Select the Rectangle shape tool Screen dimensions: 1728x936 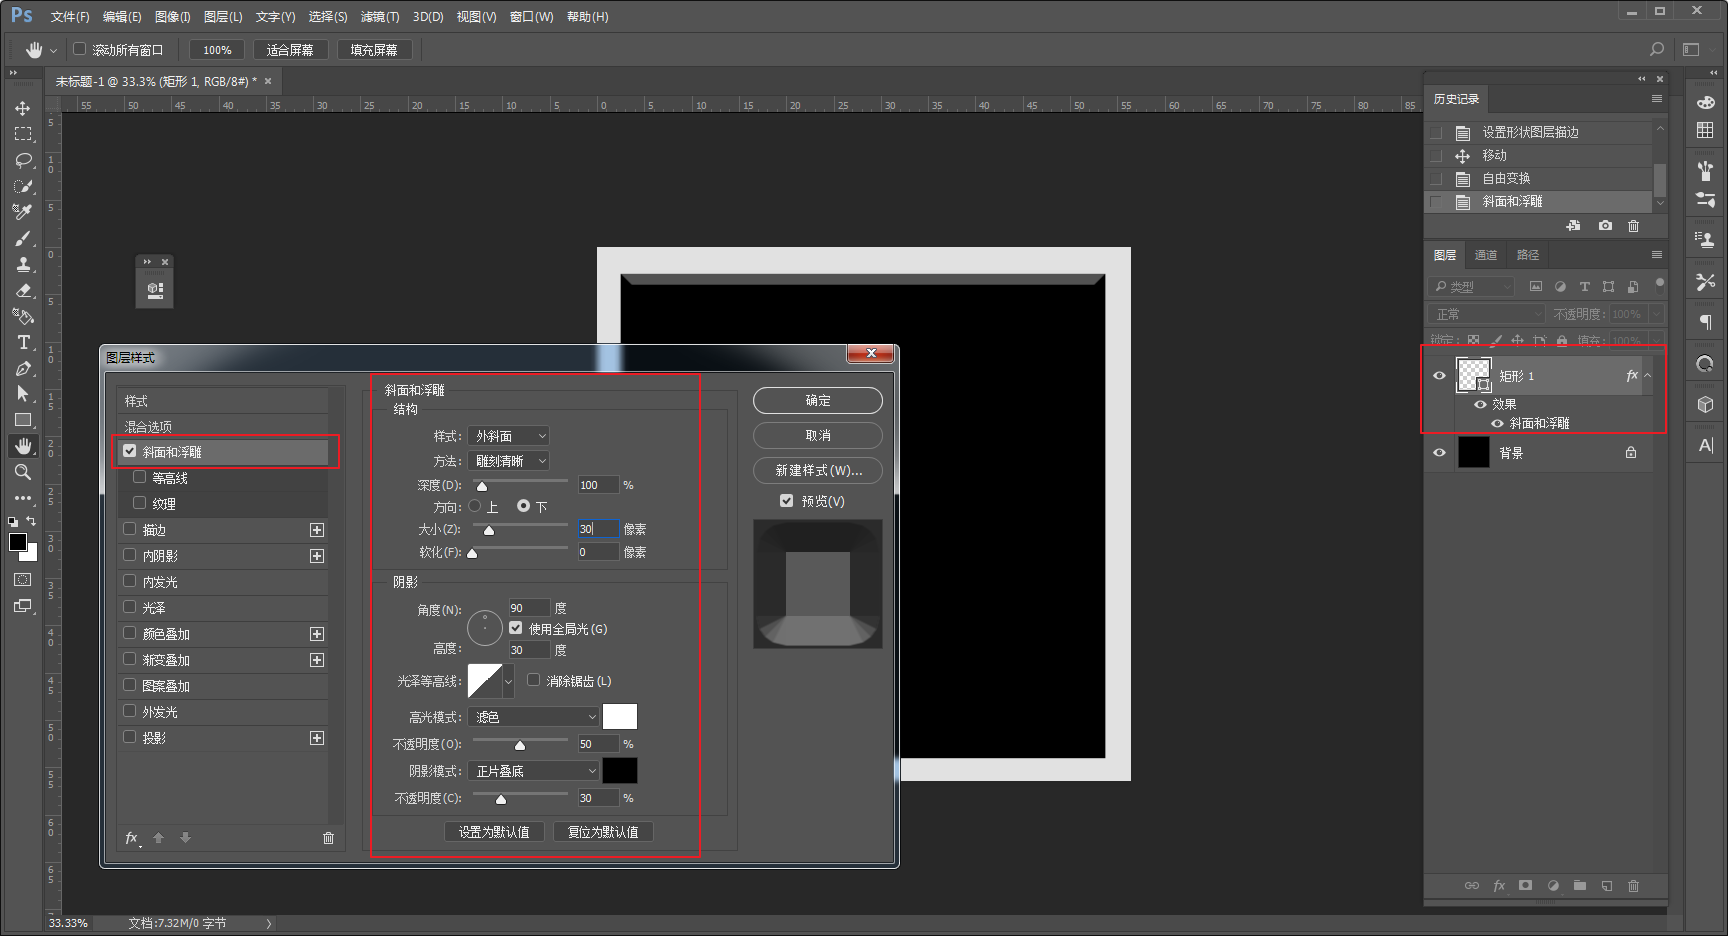coord(23,420)
